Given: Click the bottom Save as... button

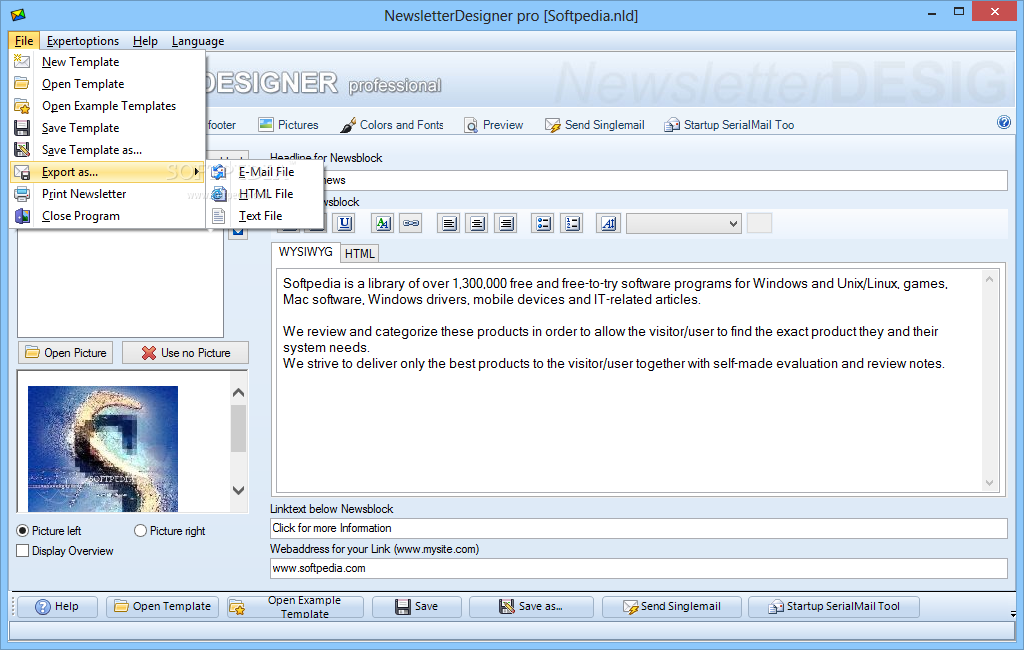Looking at the screenshot, I should pyautogui.click(x=531, y=606).
